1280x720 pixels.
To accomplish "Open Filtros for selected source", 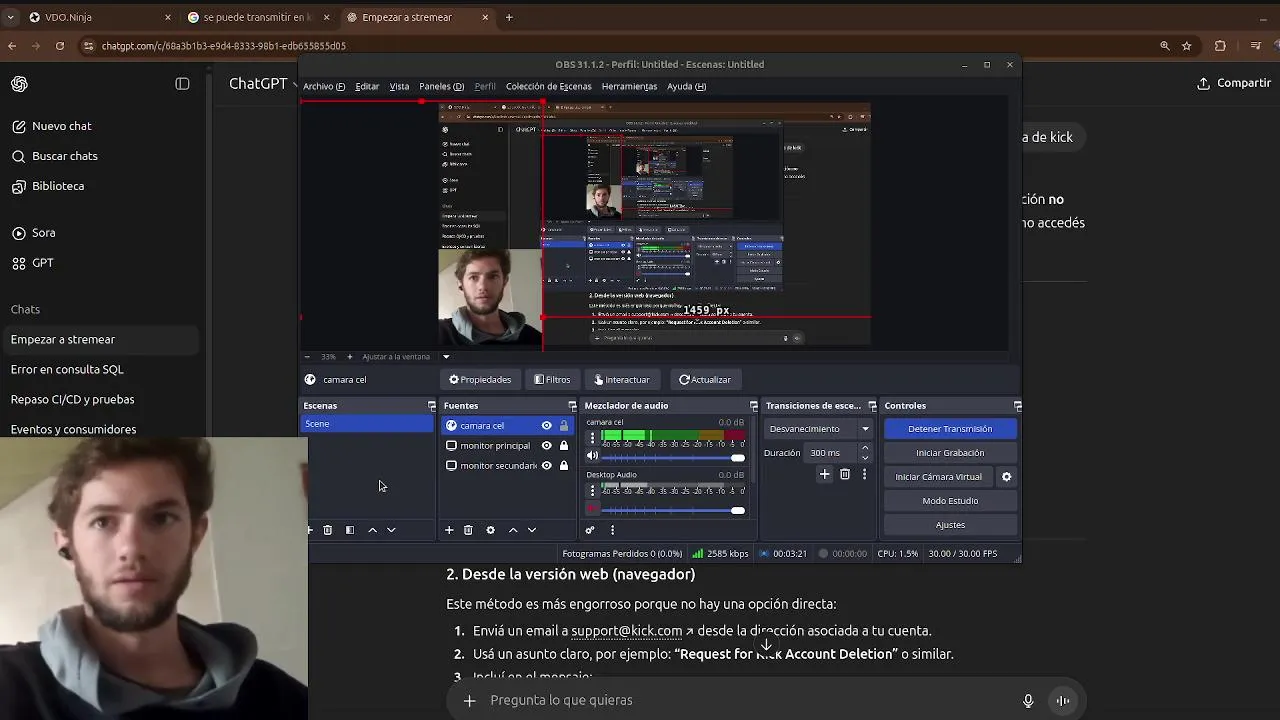I will tap(552, 380).
